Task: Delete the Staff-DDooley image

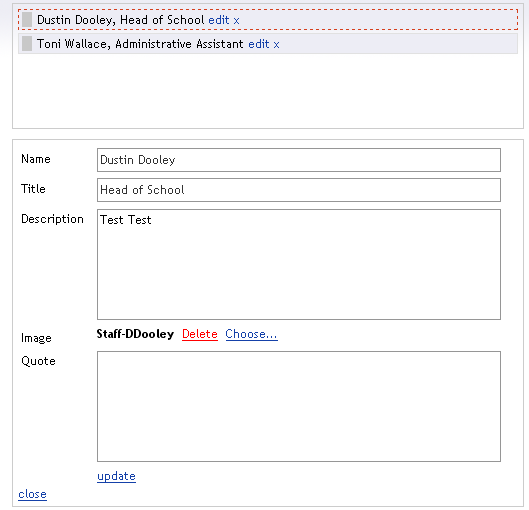Action: pyautogui.click(x=200, y=334)
